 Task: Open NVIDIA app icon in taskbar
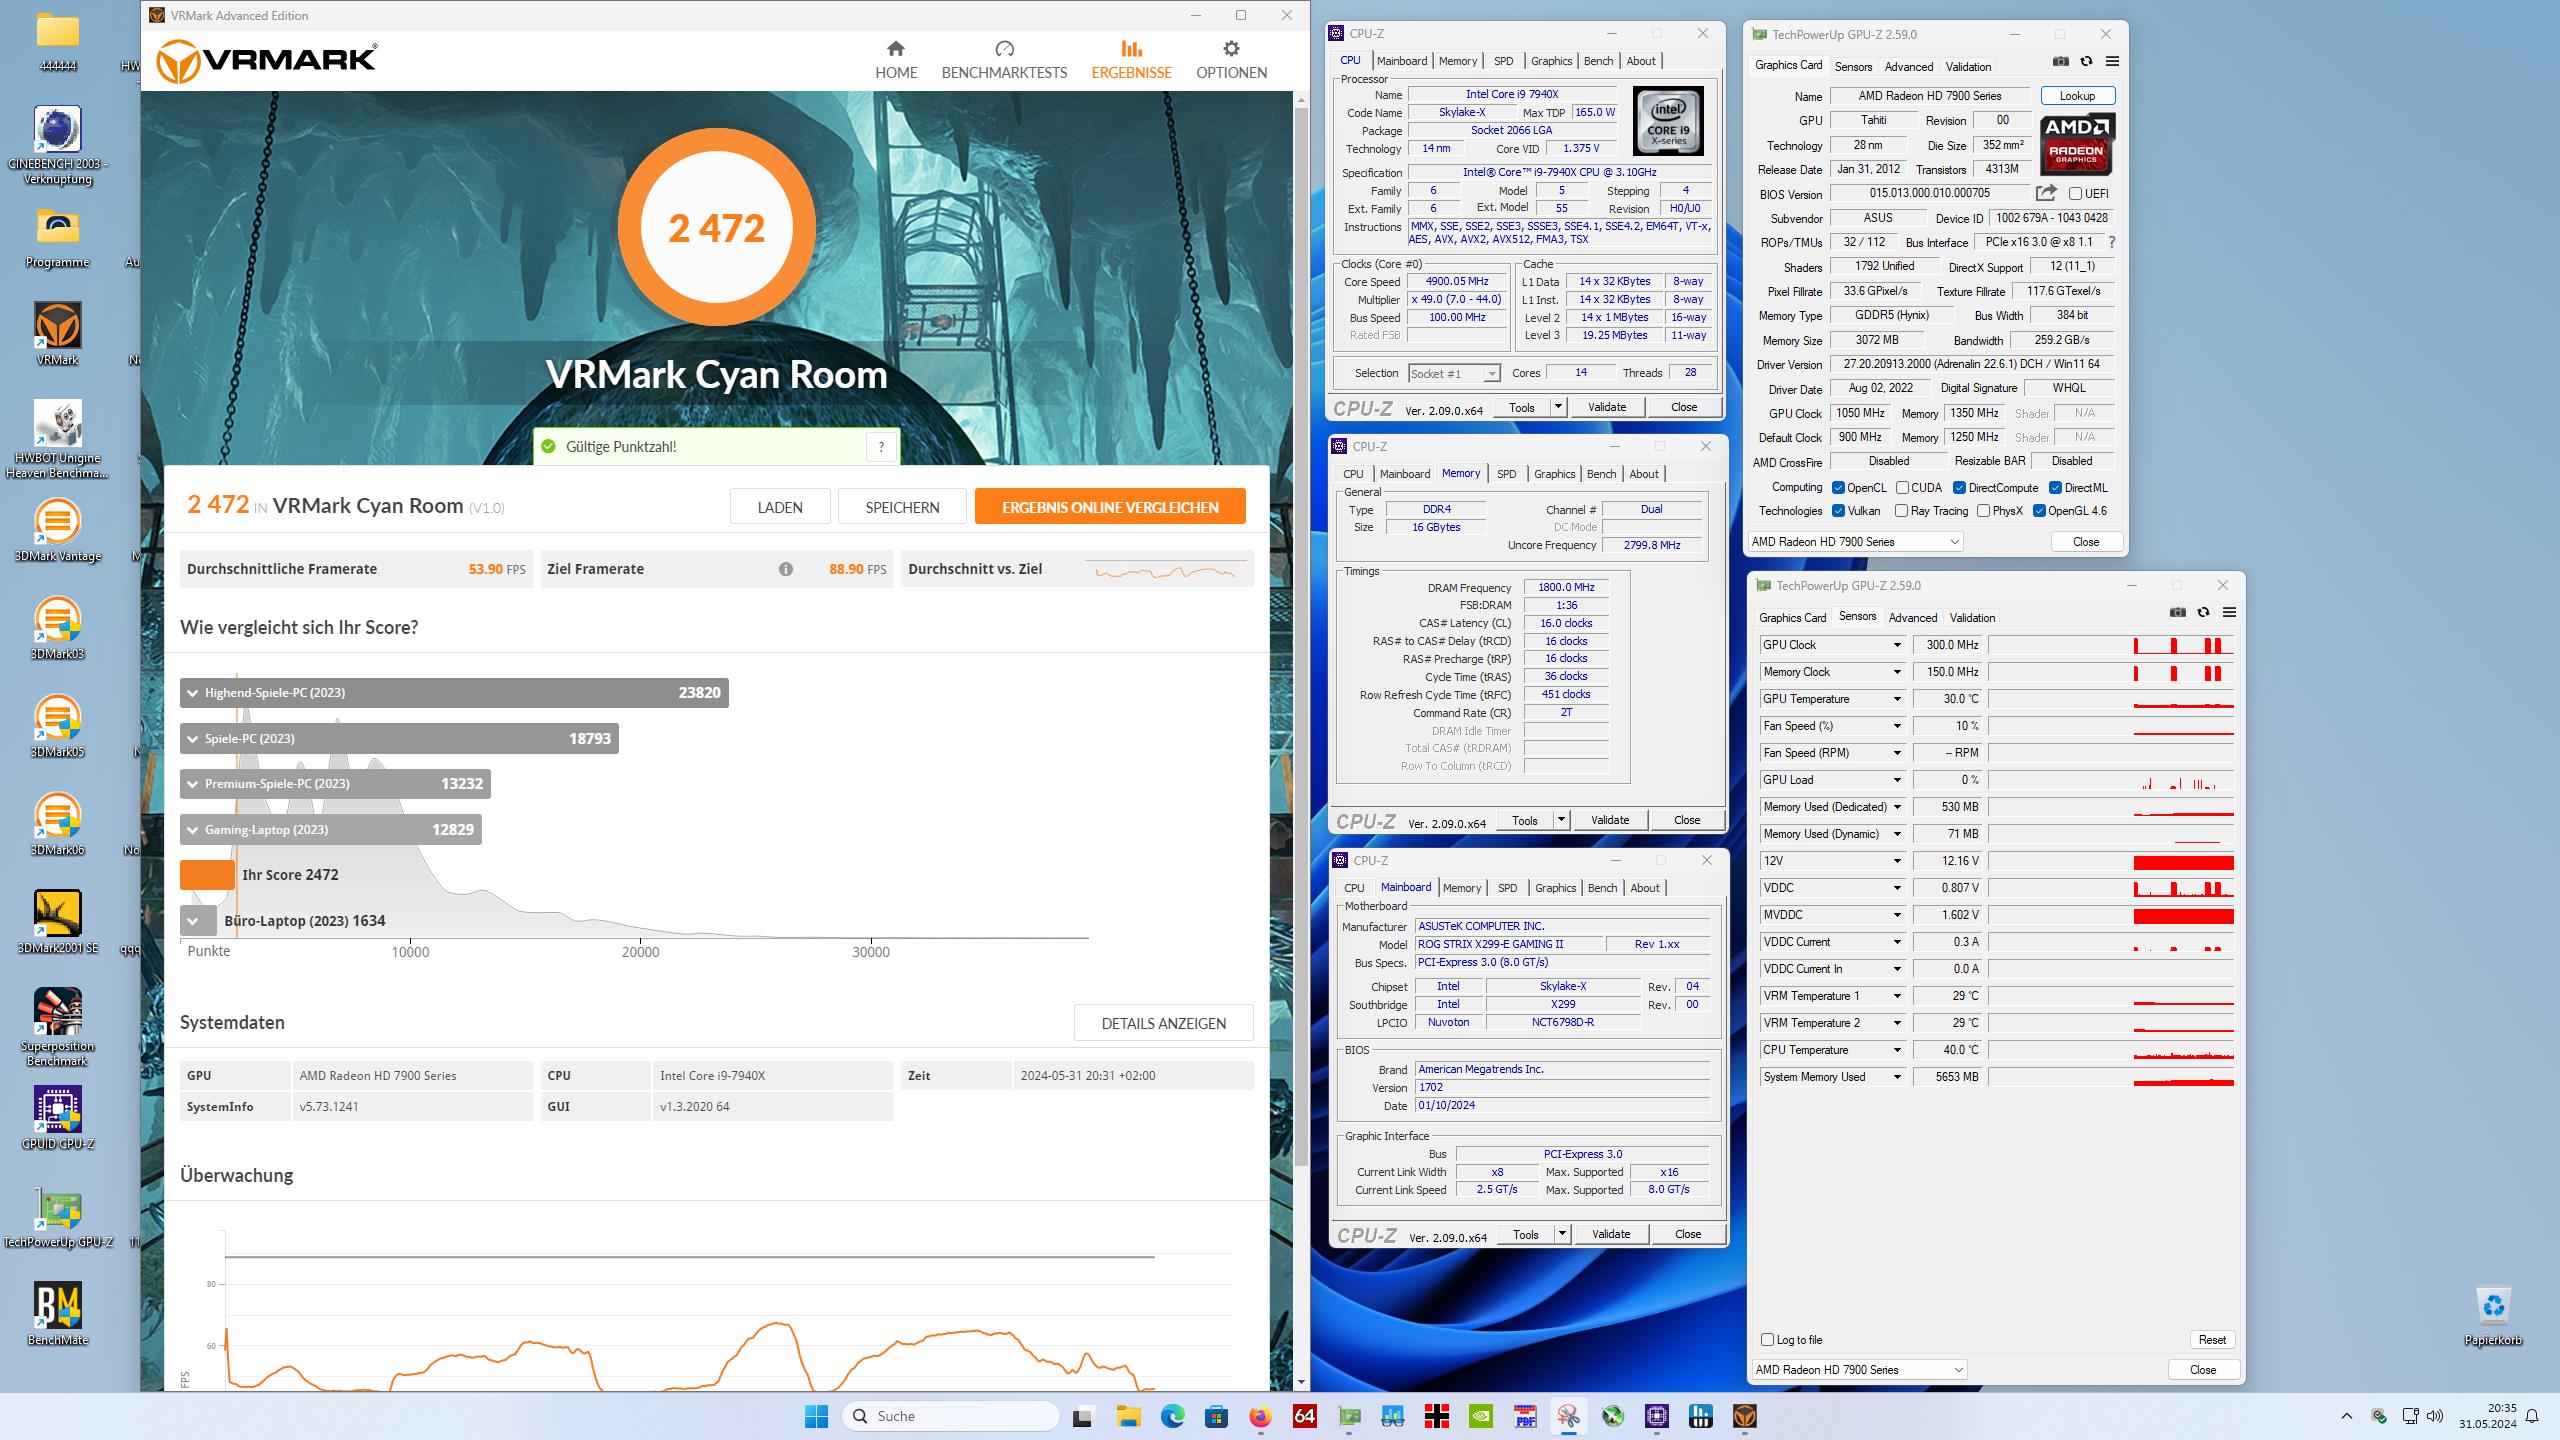[1480, 1416]
